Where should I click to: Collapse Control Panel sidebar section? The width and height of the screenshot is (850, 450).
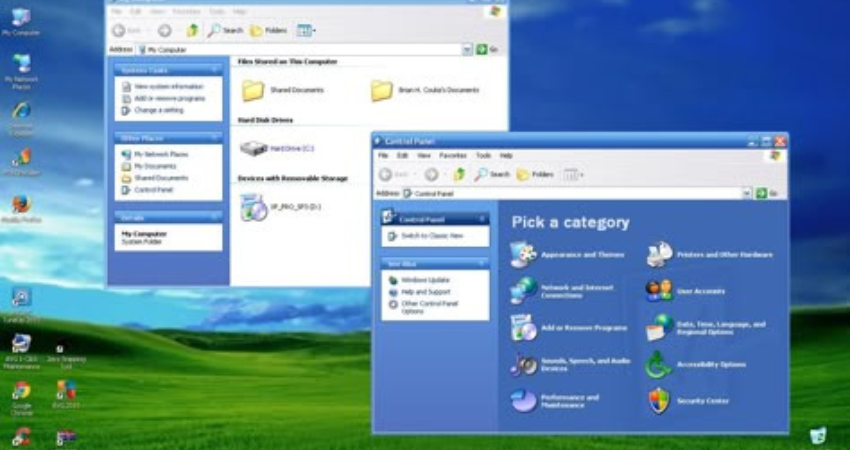click(x=482, y=220)
